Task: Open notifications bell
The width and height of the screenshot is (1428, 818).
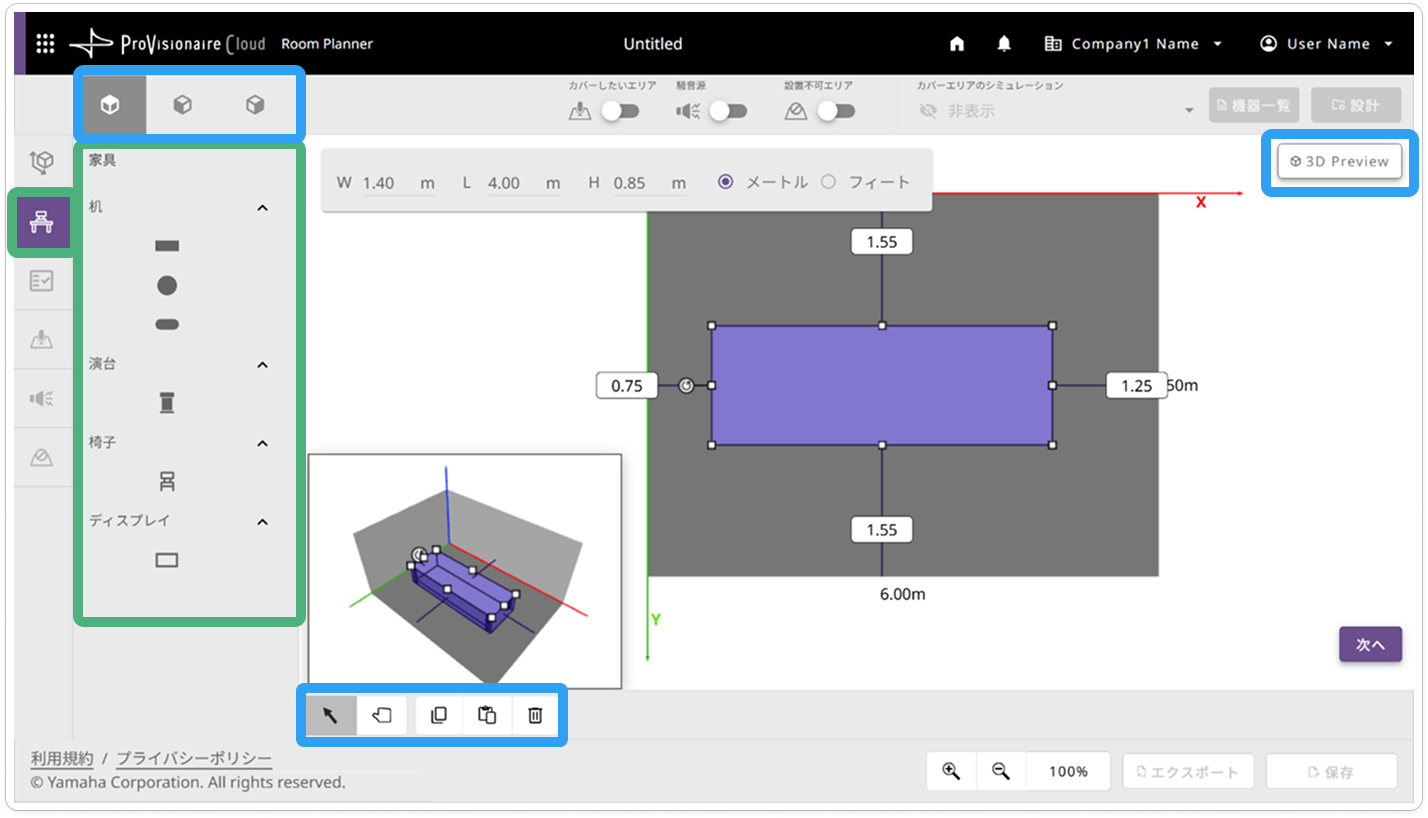Action: tap(1004, 44)
